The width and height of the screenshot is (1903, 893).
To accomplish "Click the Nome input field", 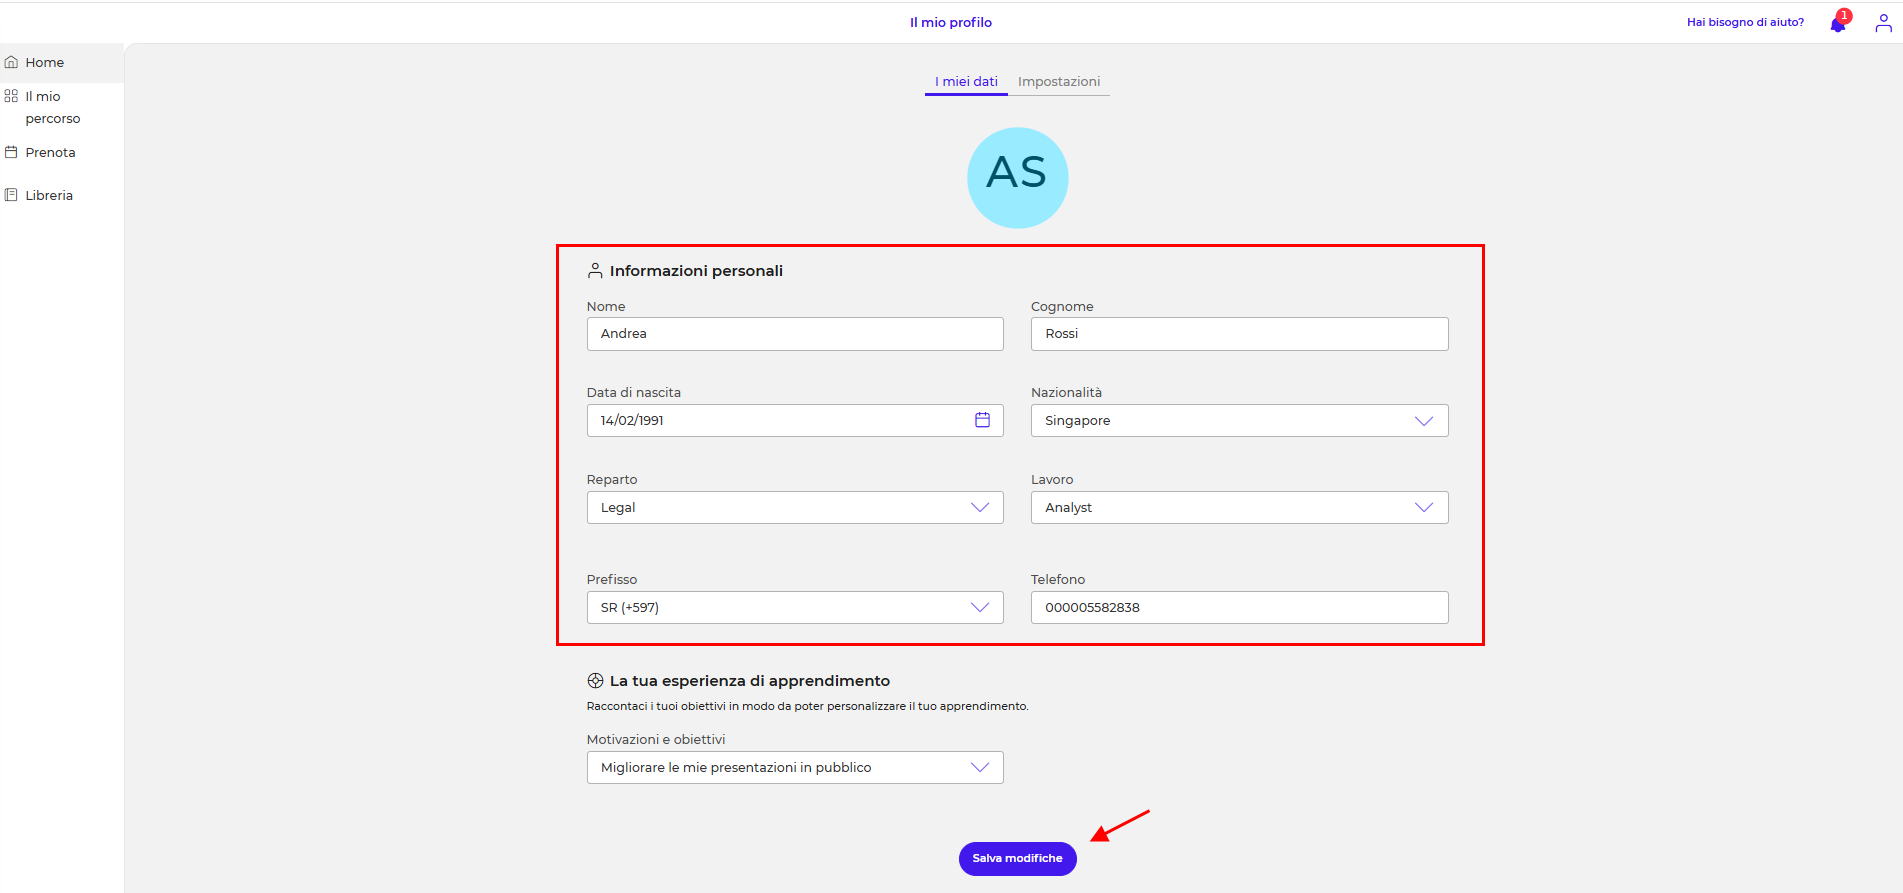I will (x=794, y=334).
